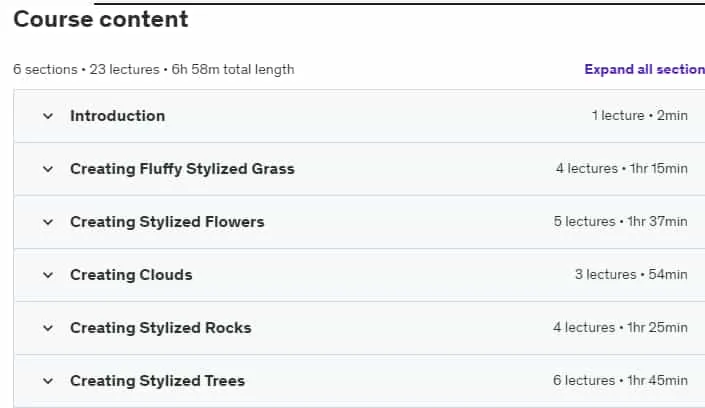Open the Creating Fluffy Stylized Grass title

(182, 169)
